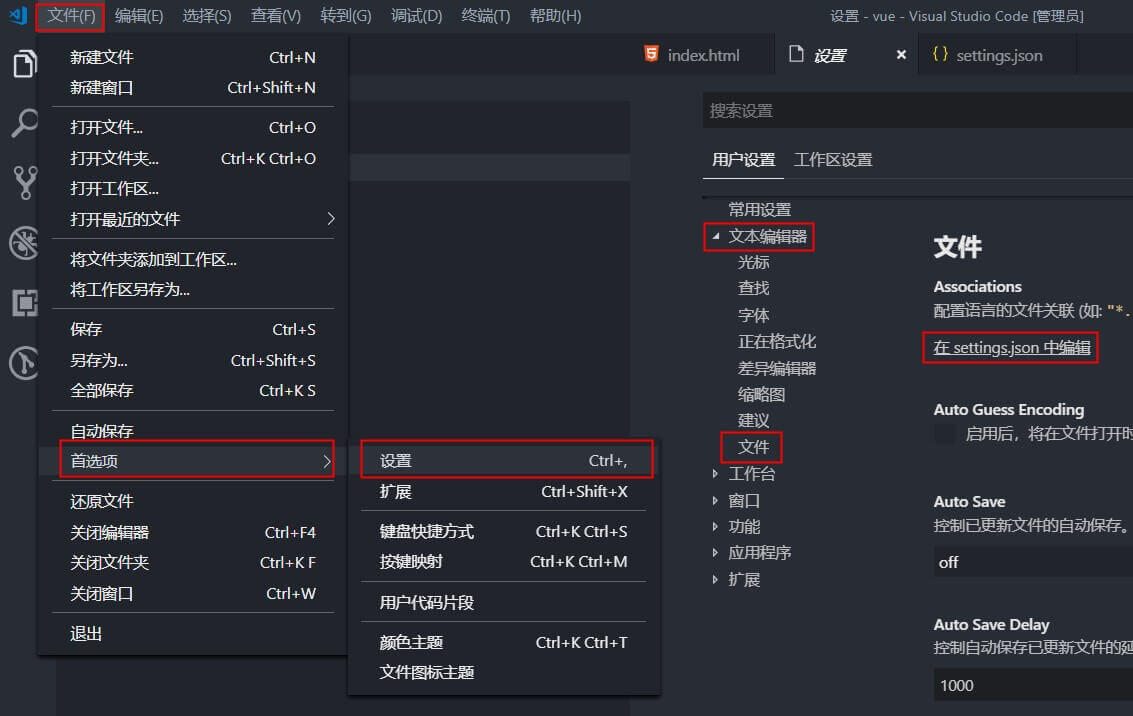Screen dimensions: 1133x716
Task: Switch to the 工作区设置 tab
Action: tap(833, 160)
